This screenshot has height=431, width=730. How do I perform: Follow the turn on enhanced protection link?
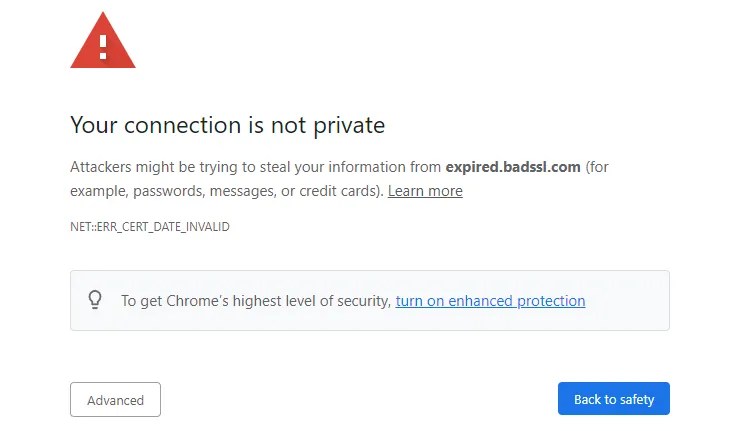click(490, 300)
